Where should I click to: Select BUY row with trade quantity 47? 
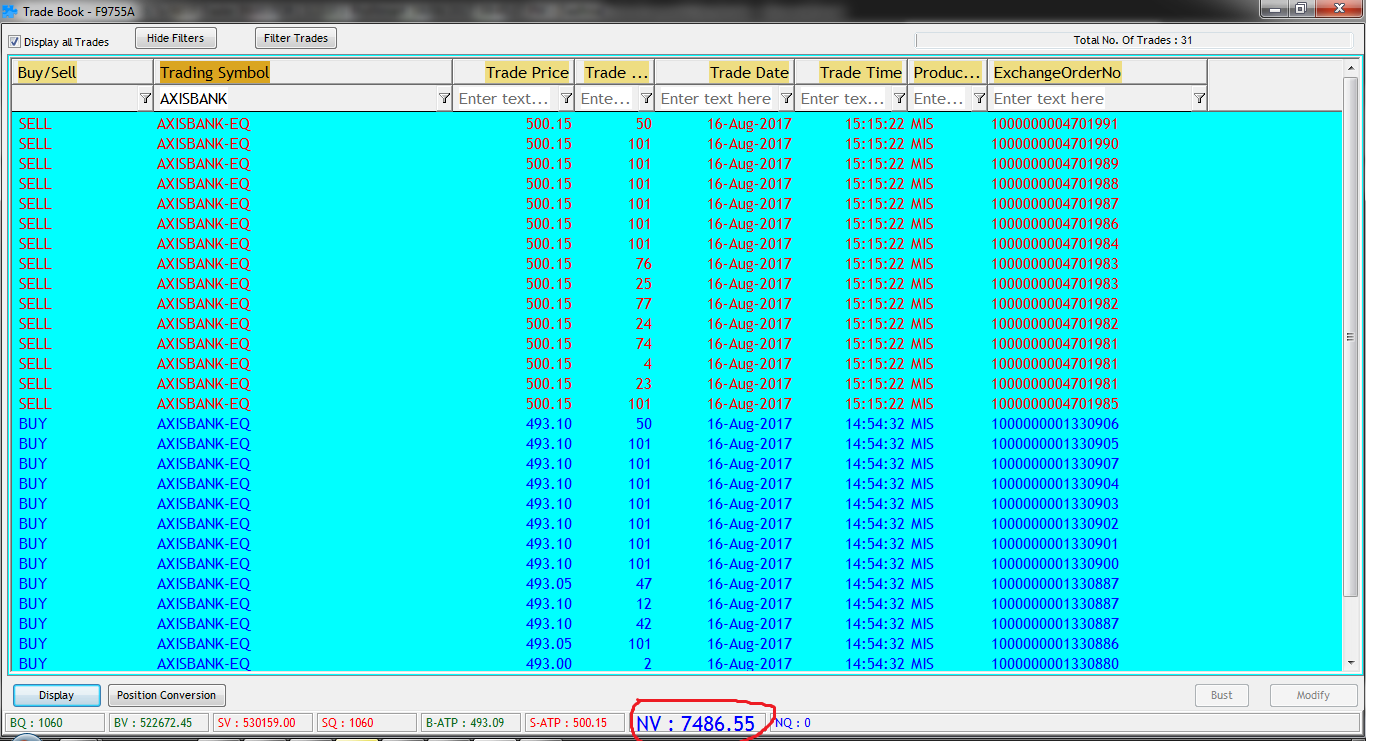click(x=676, y=584)
